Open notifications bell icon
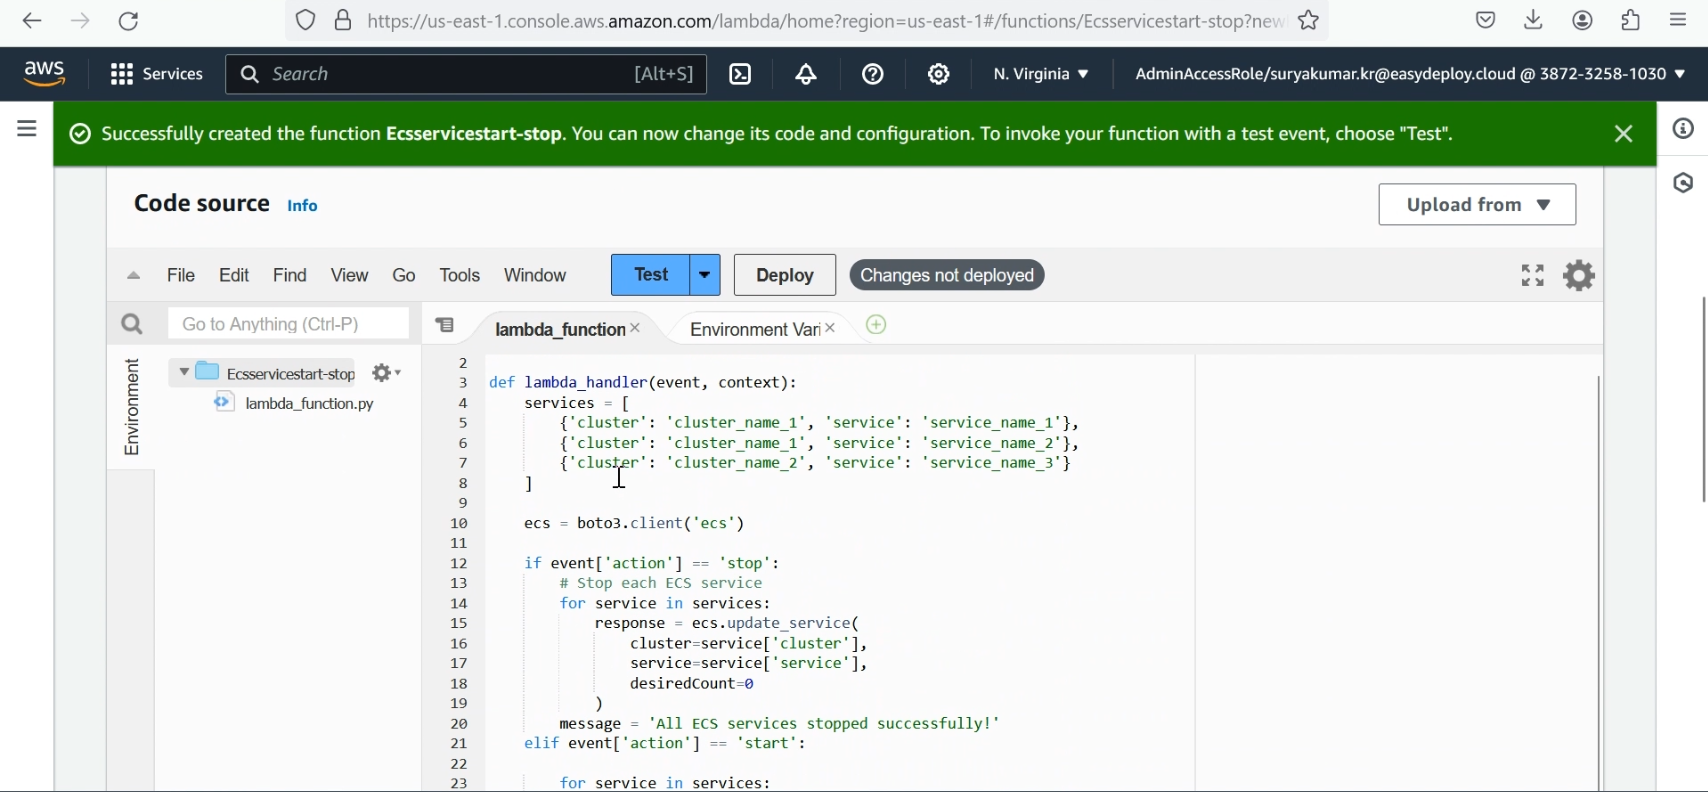The height and width of the screenshot is (792, 1708). [806, 74]
